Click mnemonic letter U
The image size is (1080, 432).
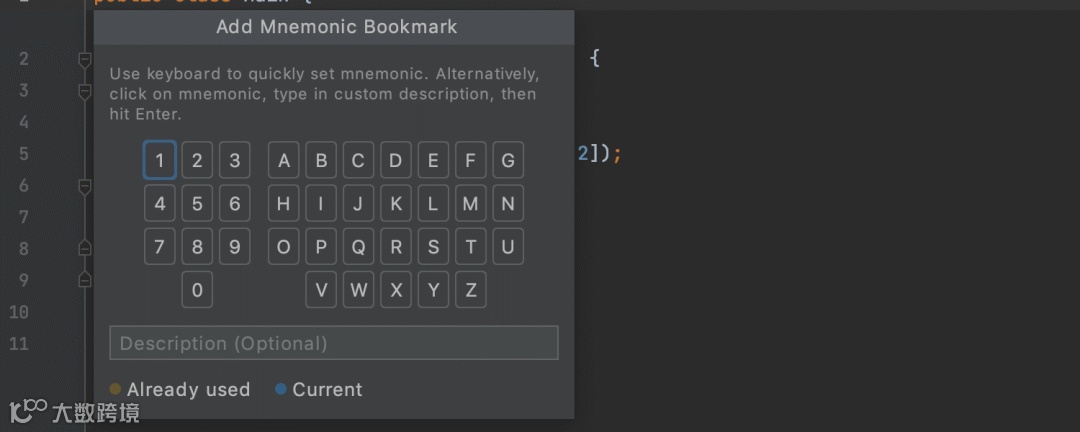click(507, 247)
